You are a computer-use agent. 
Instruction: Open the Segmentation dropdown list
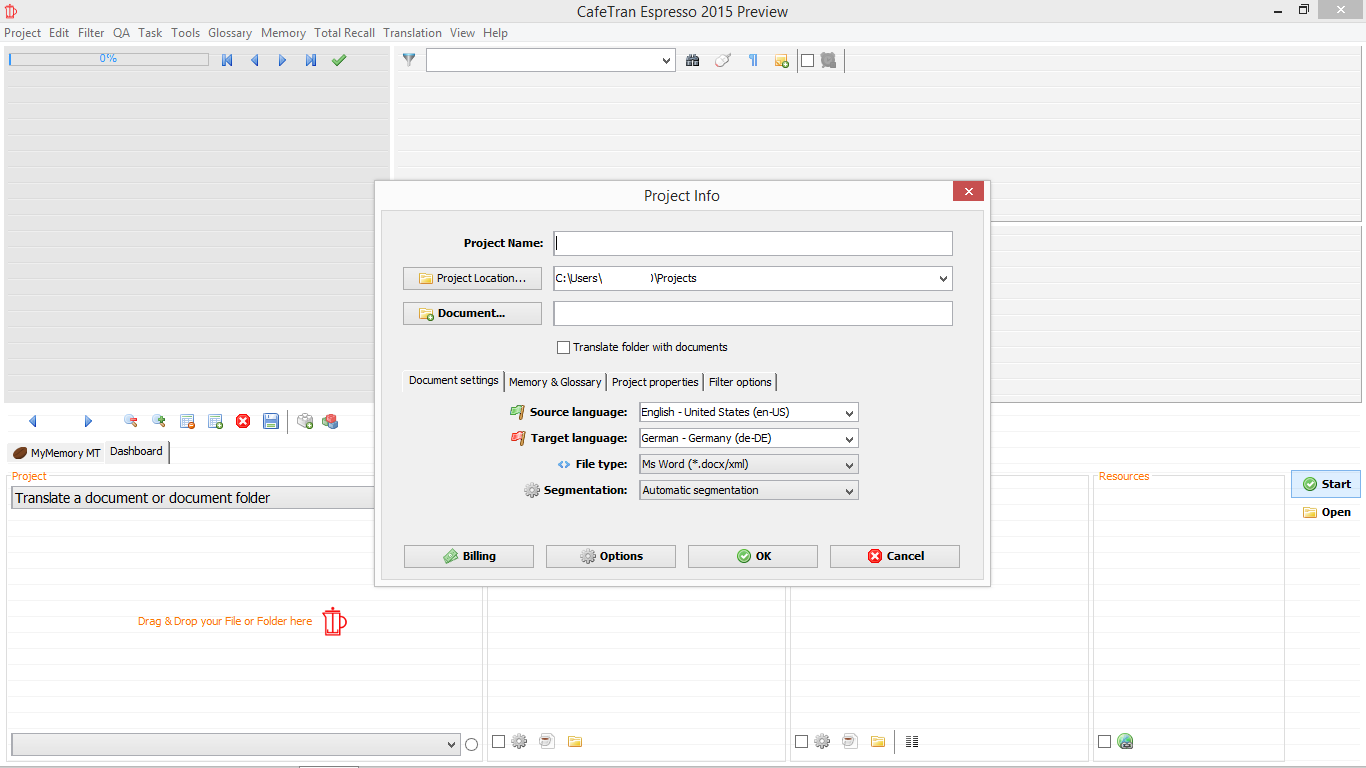[748, 491]
